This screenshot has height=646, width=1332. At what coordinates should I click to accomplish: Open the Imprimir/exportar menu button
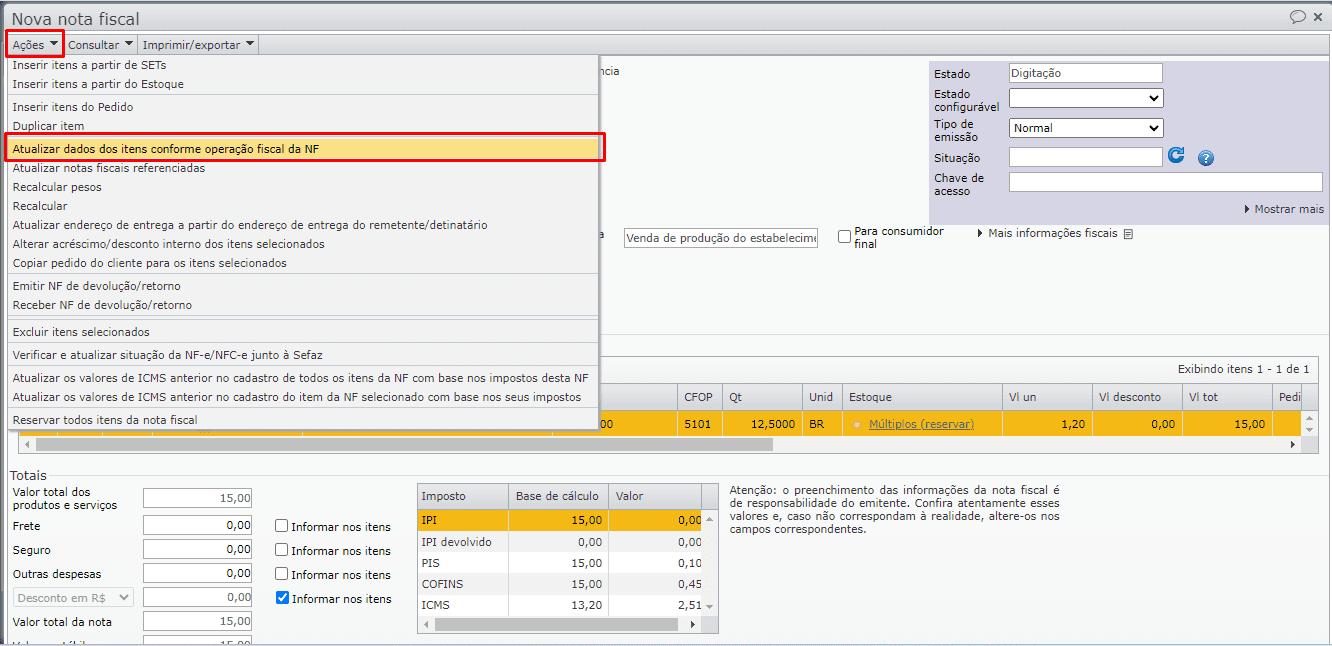[x=198, y=44]
